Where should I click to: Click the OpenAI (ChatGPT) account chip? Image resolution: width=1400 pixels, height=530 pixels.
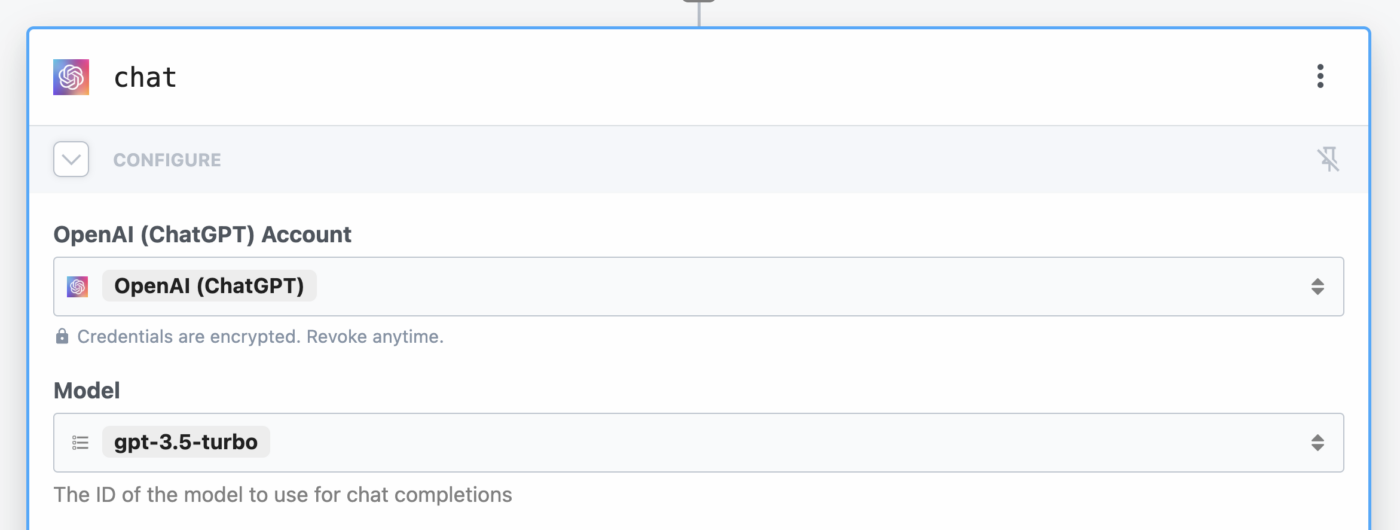(x=209, y=286)
